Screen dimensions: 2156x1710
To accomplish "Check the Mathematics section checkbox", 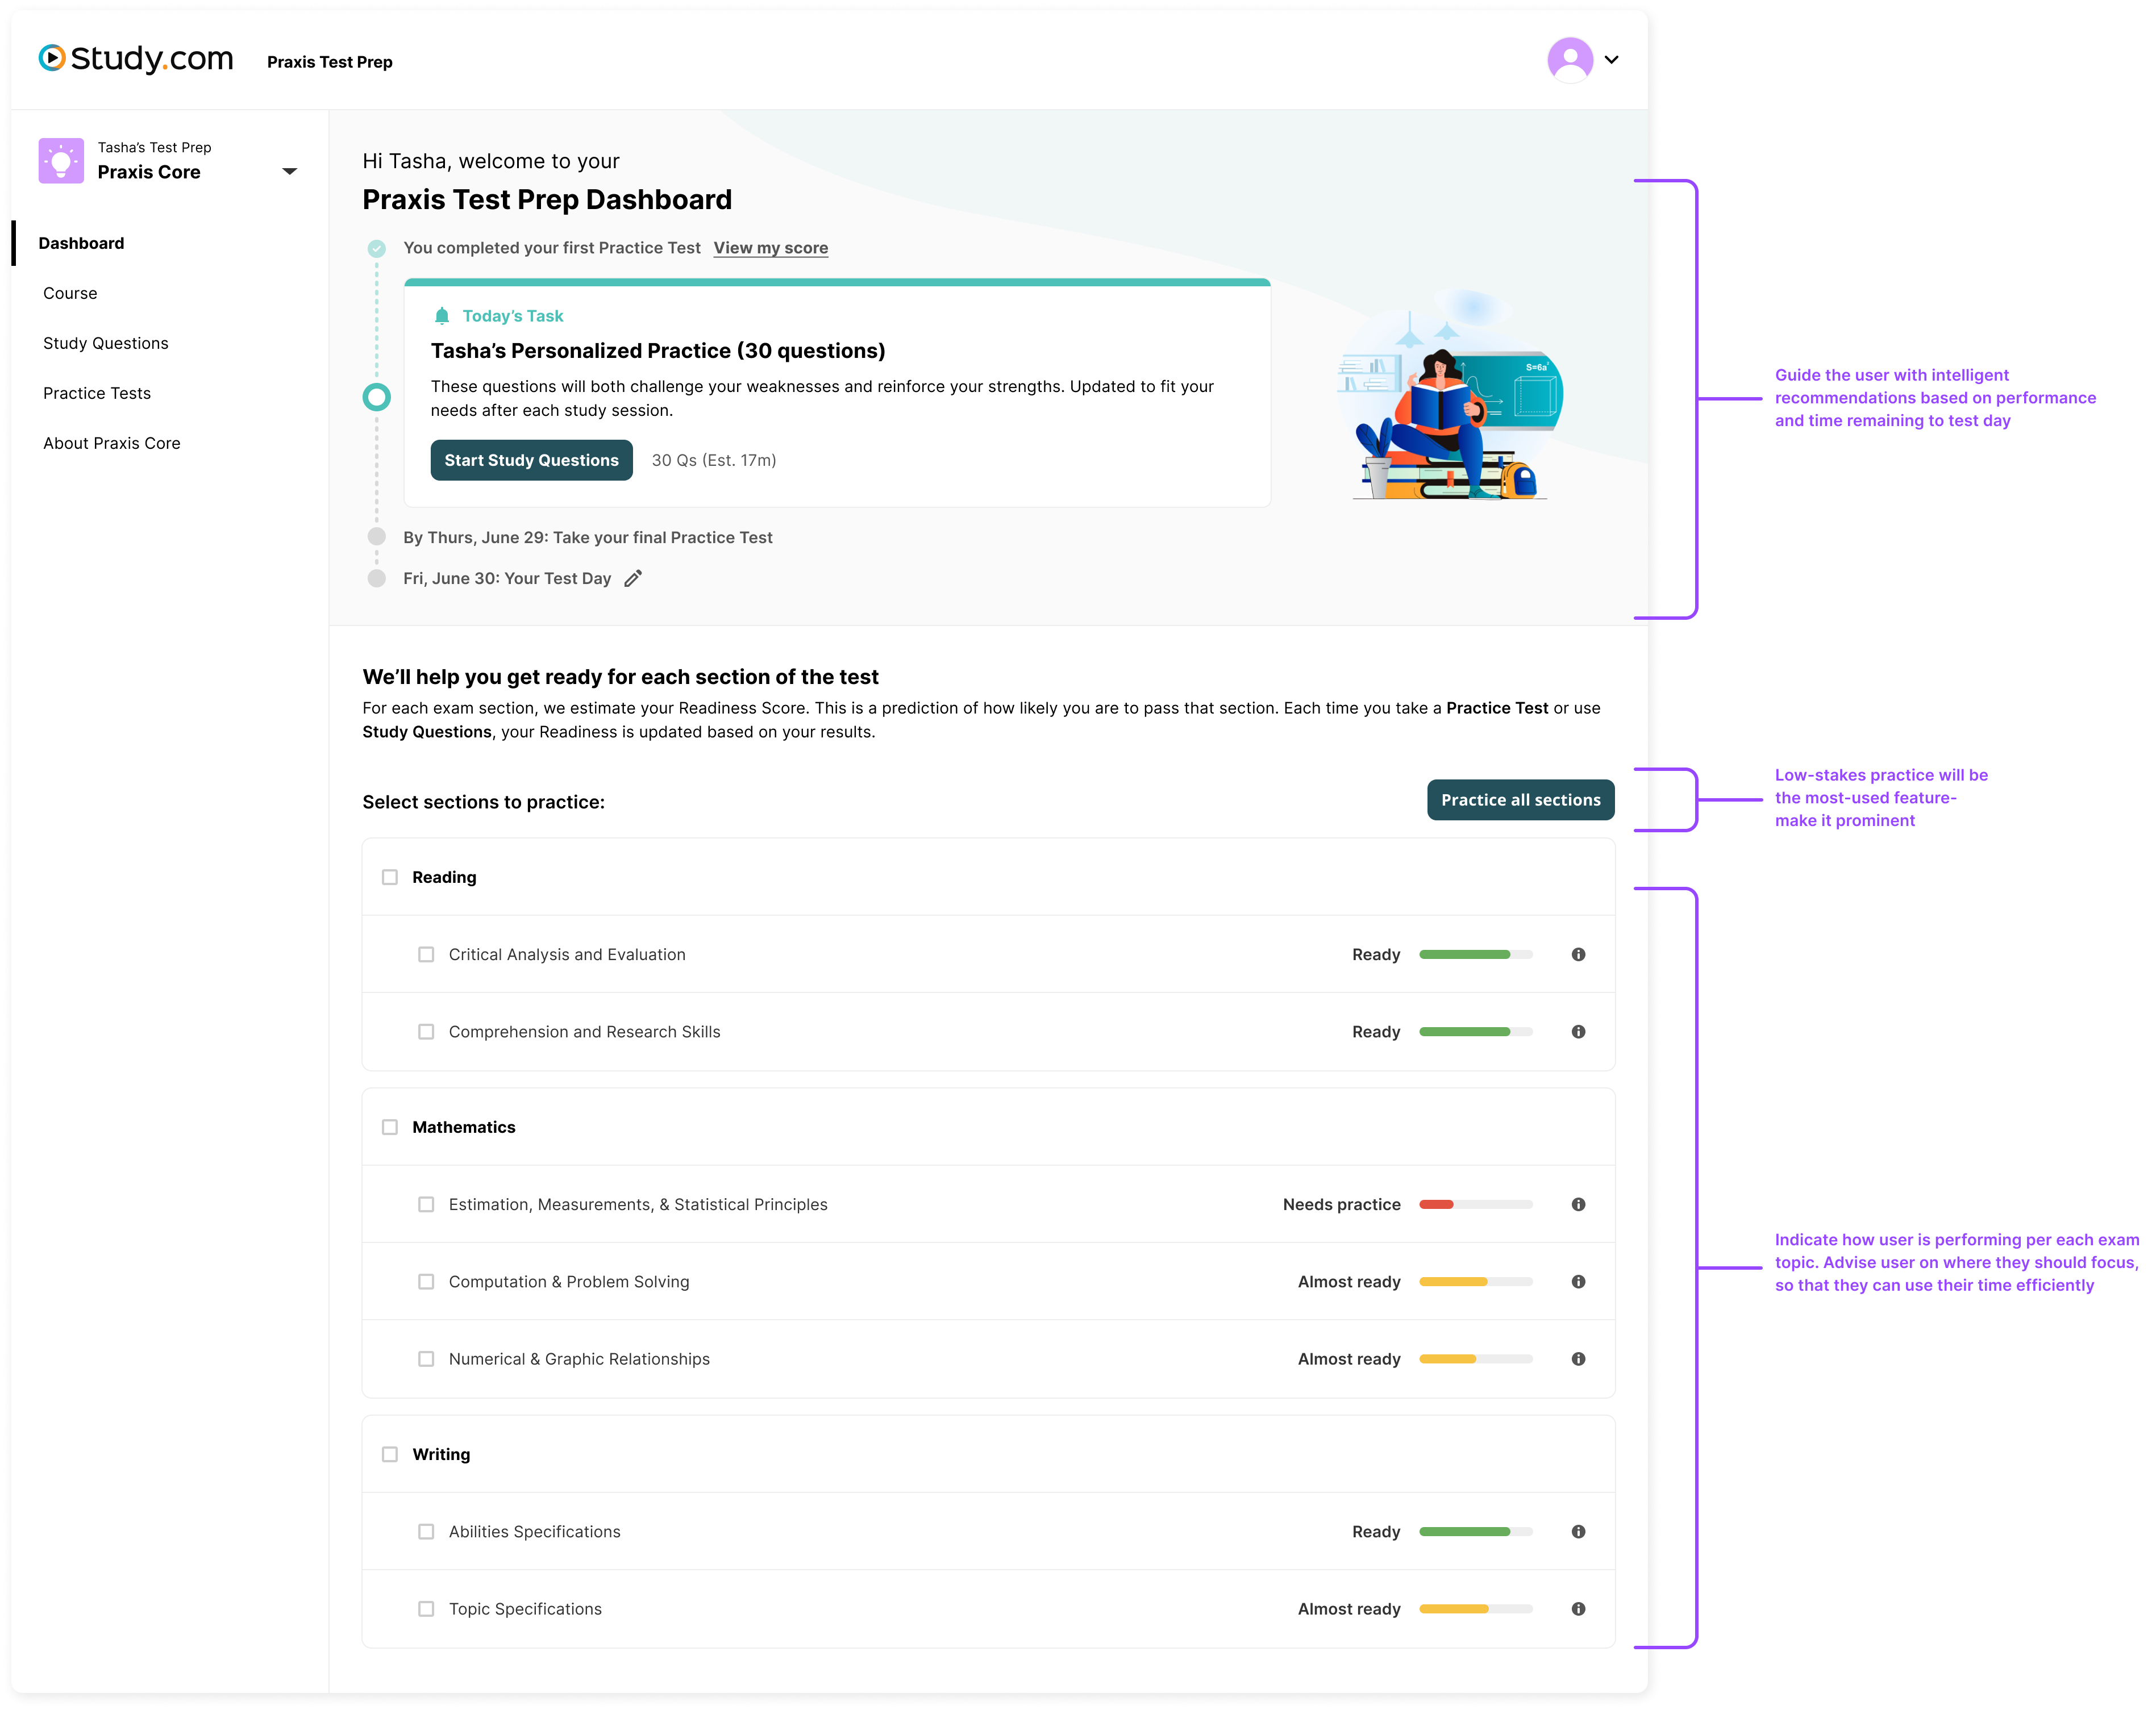I will 390,1127.
